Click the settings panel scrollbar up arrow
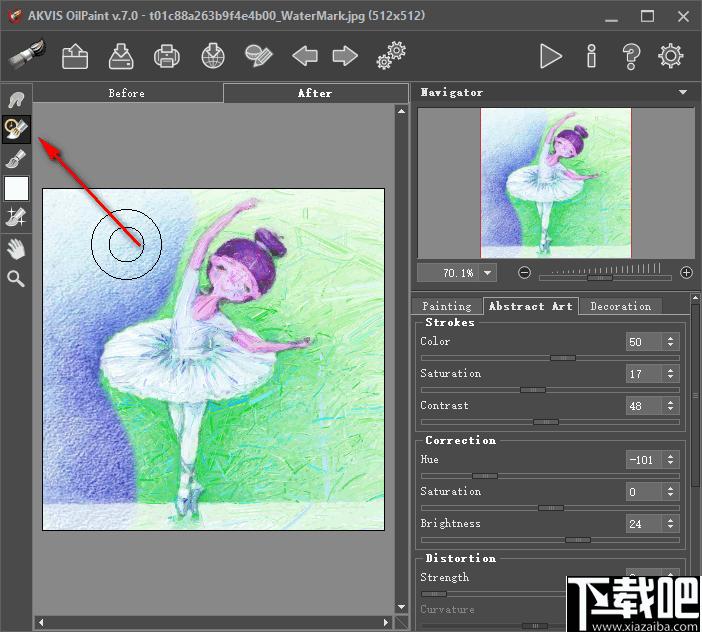This screenshot has height=632, width=702. click(695, 297)
